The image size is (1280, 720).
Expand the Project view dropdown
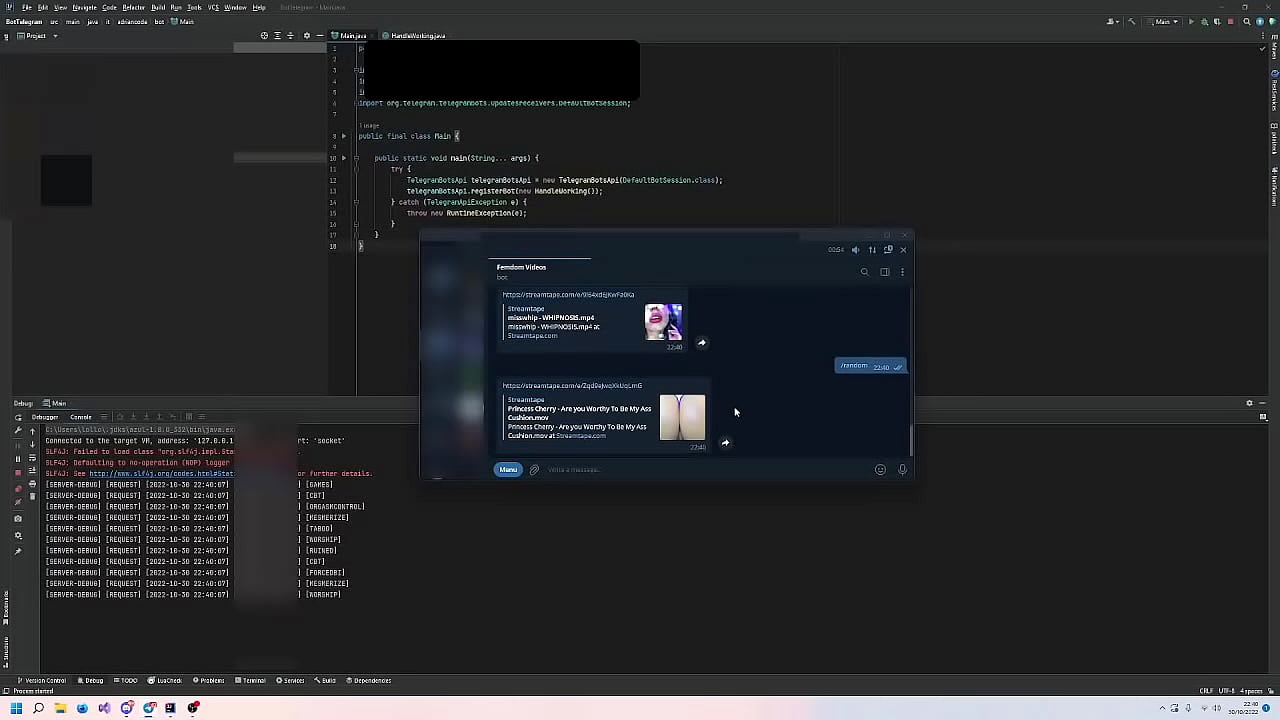[x=55, y=36]
